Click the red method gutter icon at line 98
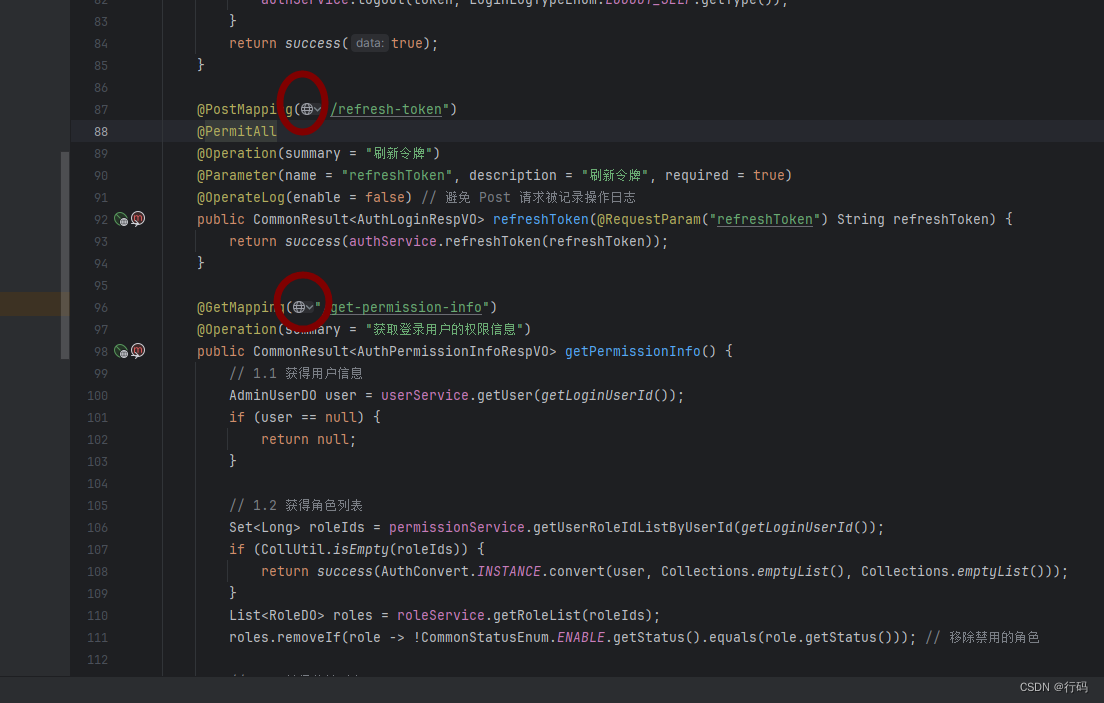1104x703 pixels. [x=138, y=350]
